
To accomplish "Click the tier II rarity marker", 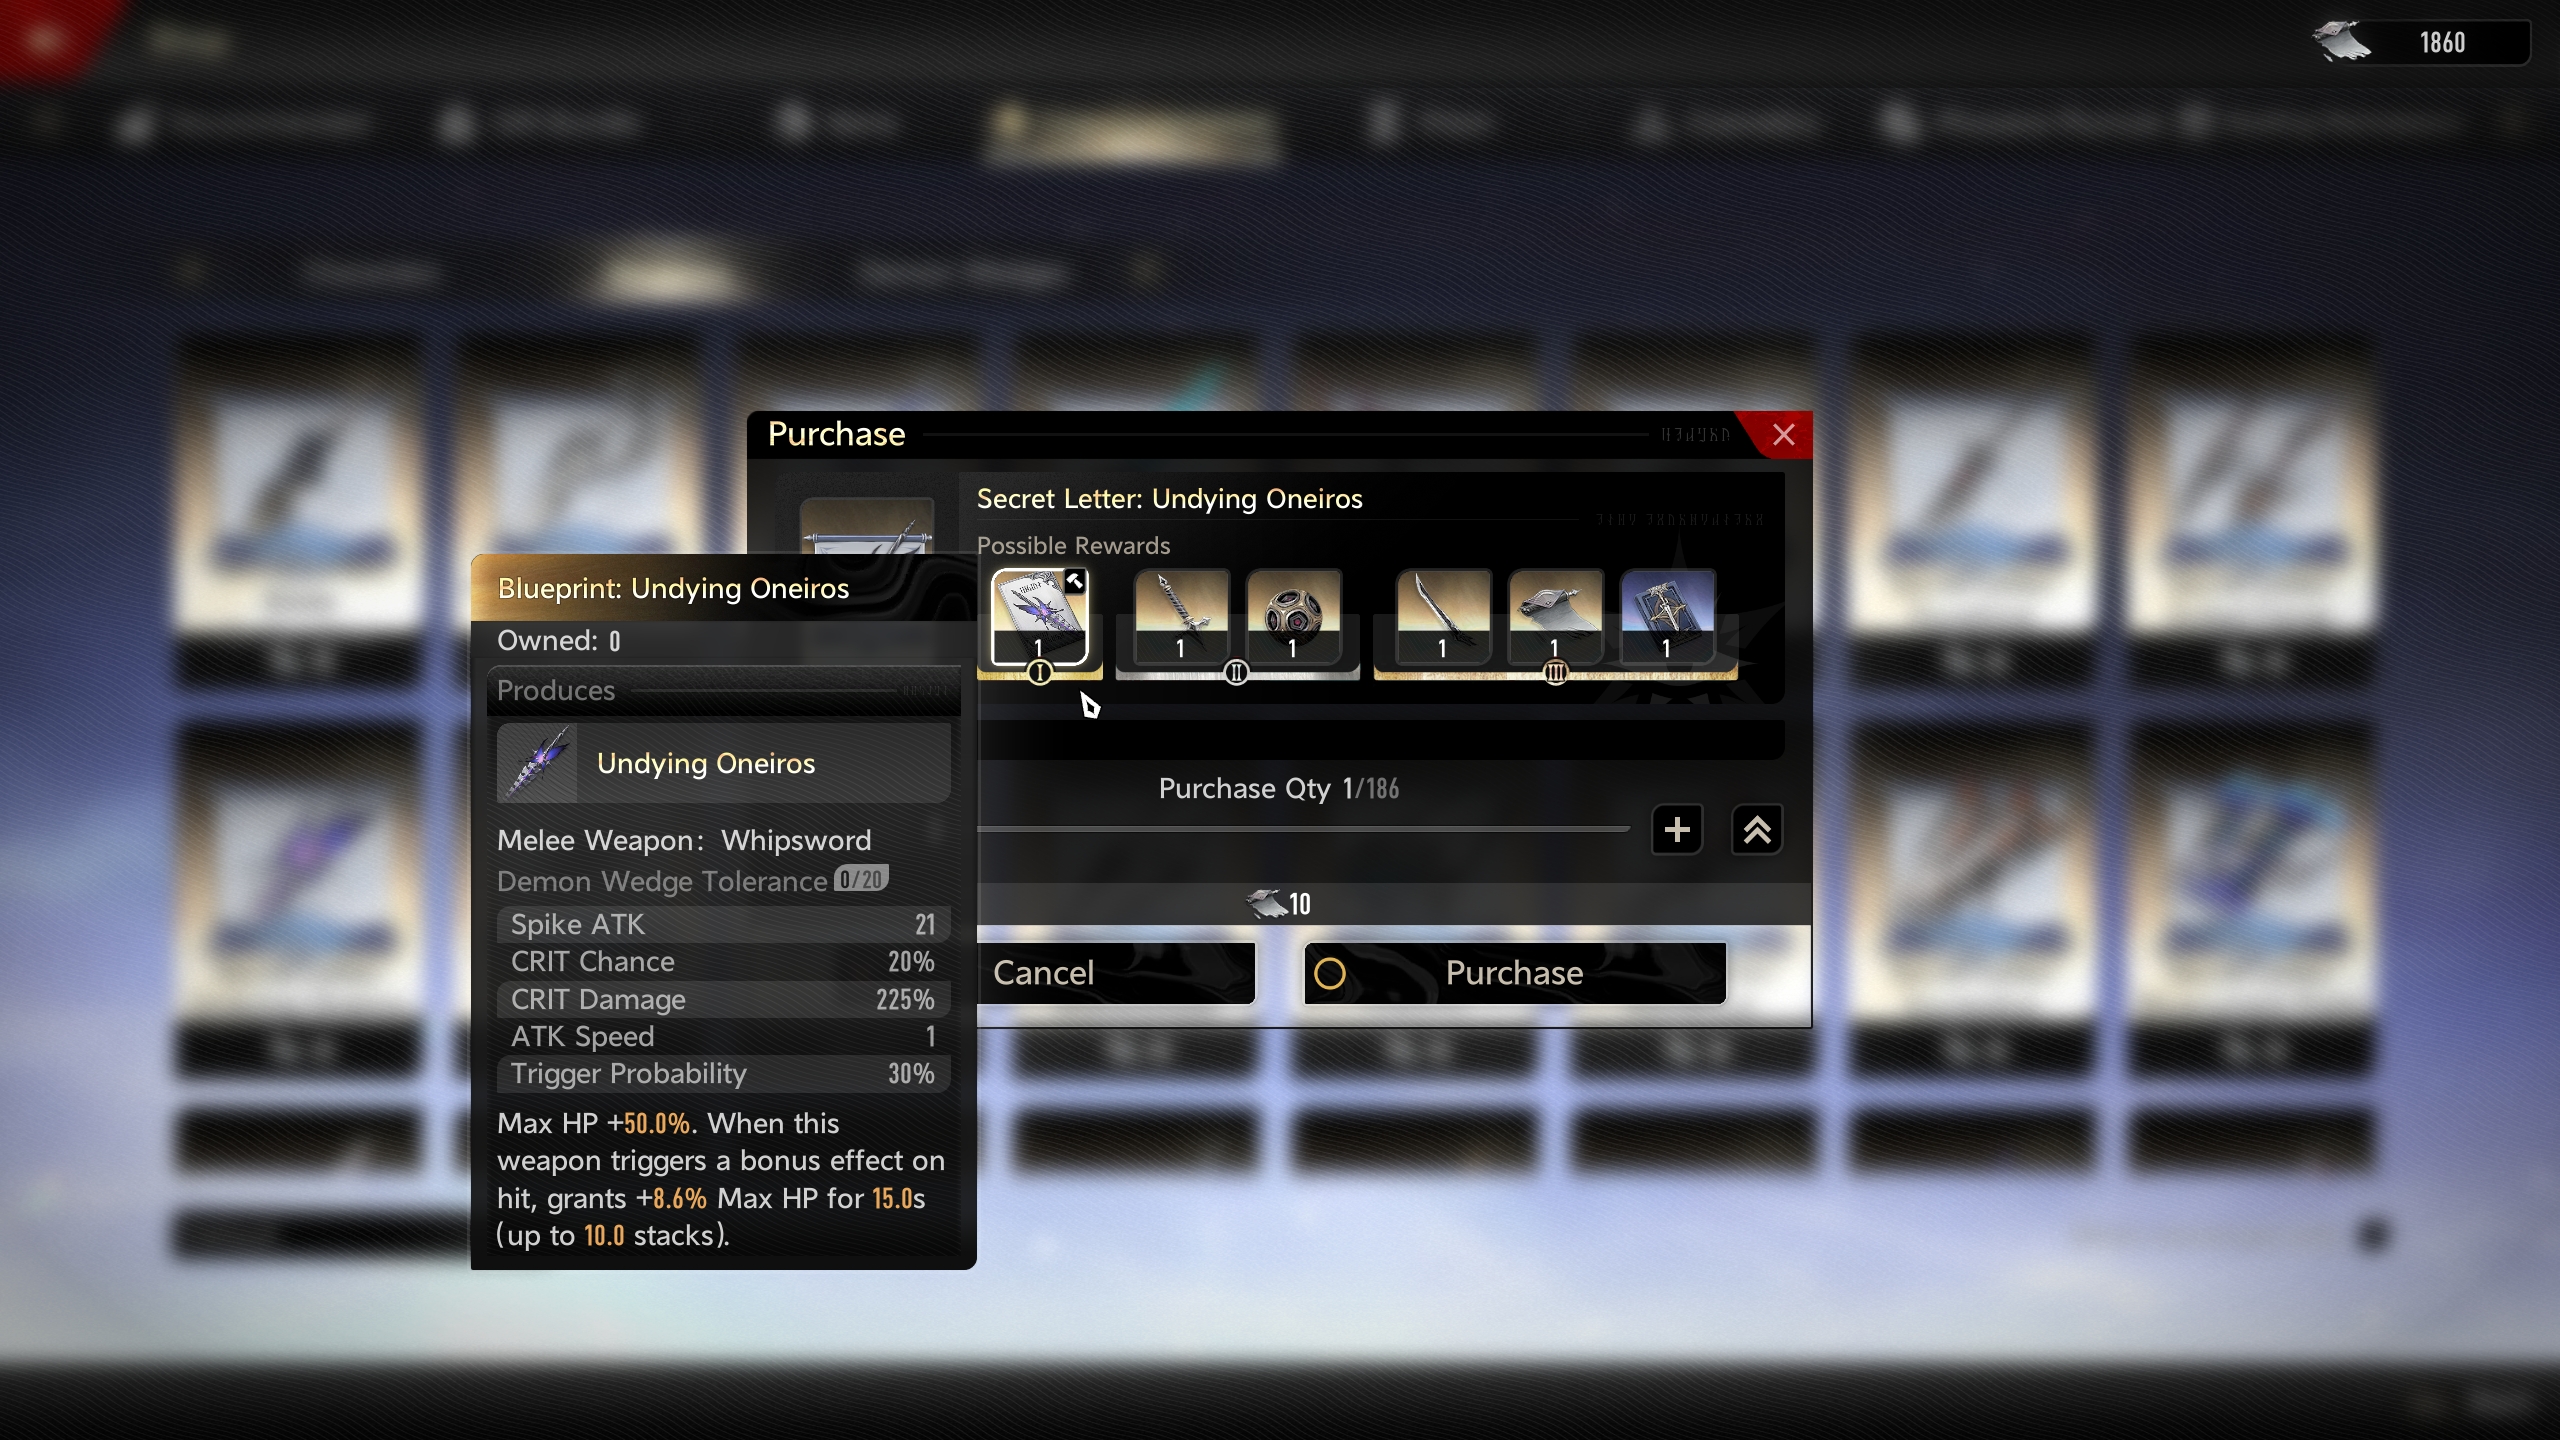I will tap(1236, 673).
